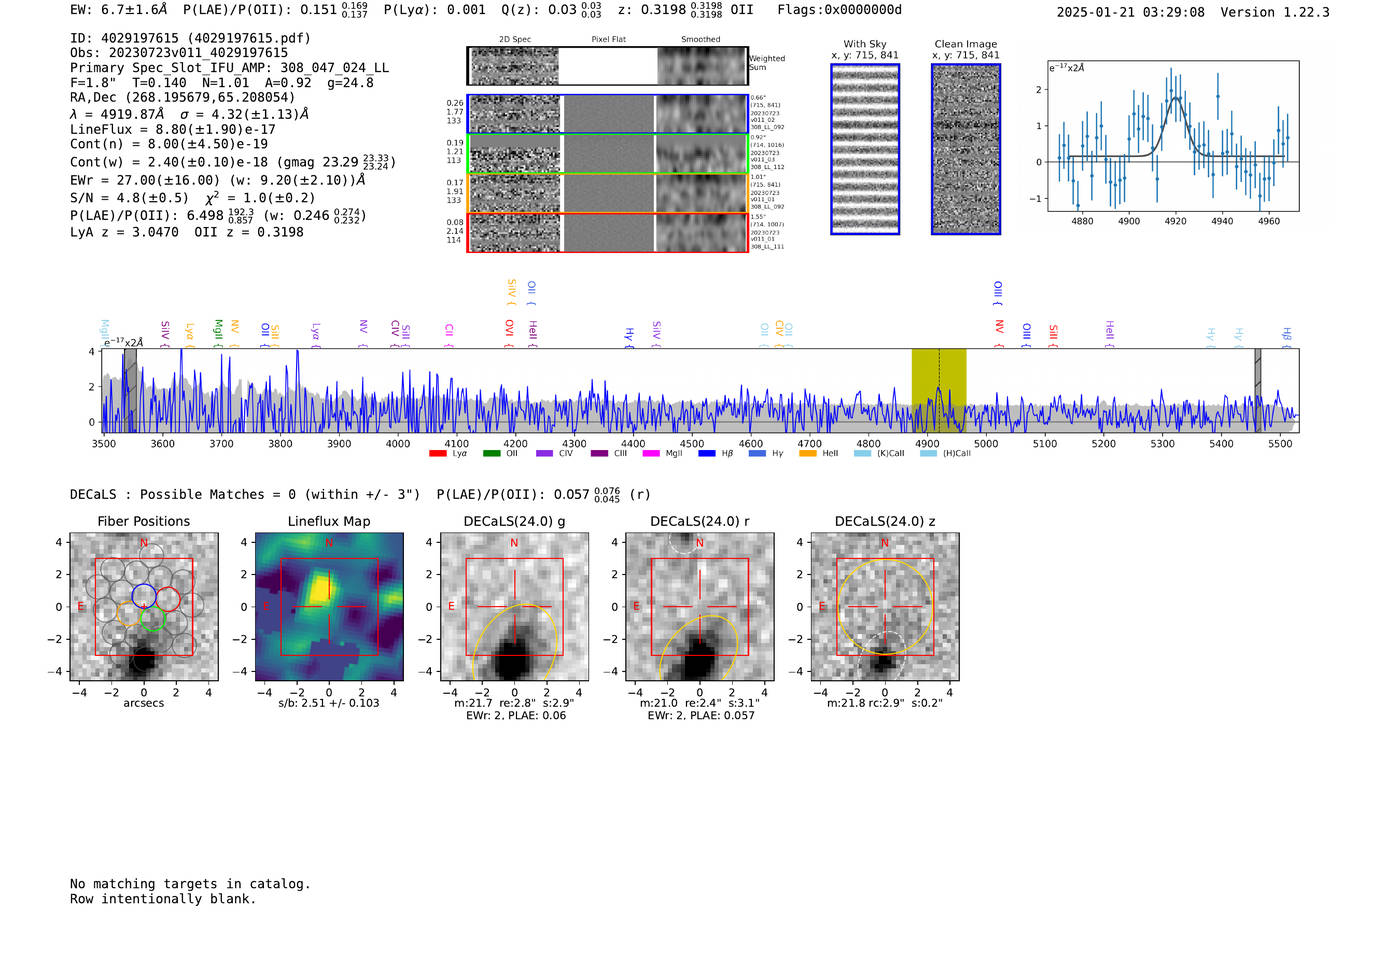
Task: Open the DECaLS(24.0) z image
Action: coord(885,607)
